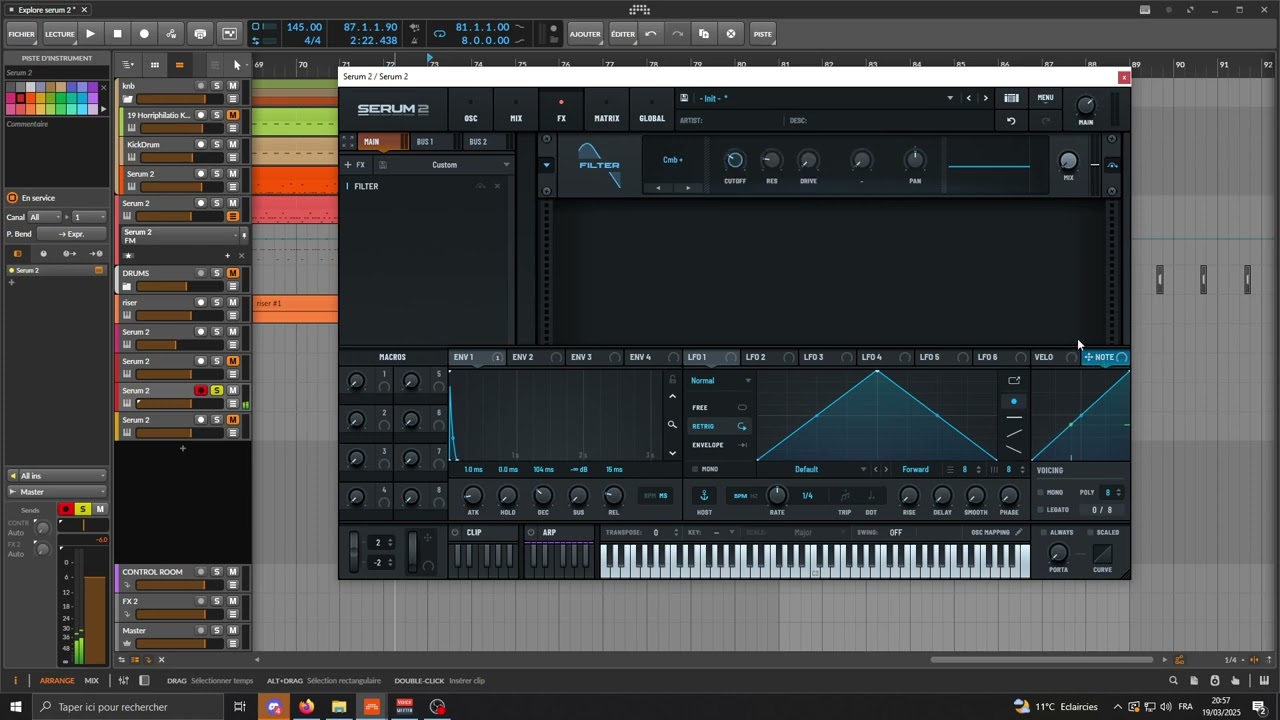Open the Serum preset name dropdown arrow
This screenshot has height=720, width=1280.
(950, 98)
